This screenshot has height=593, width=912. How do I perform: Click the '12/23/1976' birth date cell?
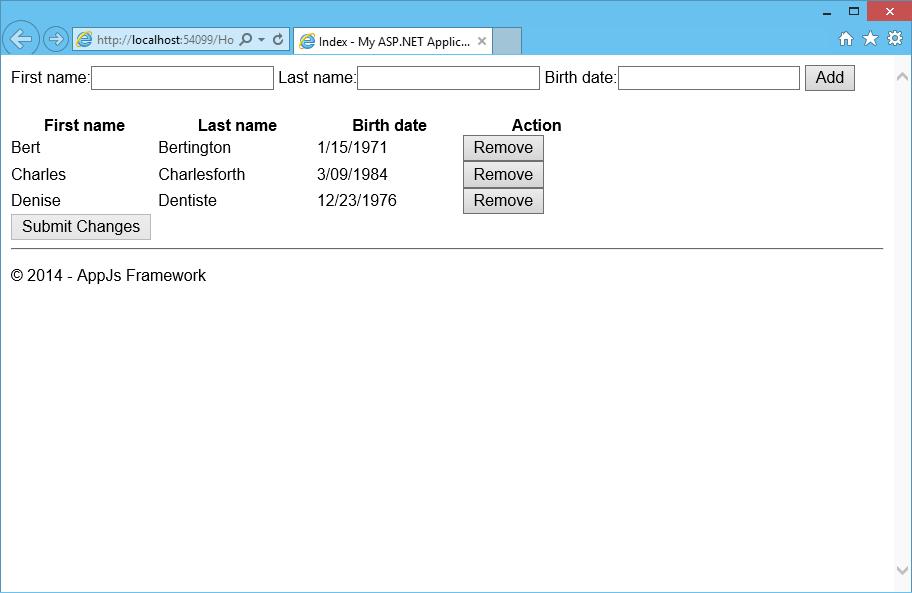coord(357,201)
